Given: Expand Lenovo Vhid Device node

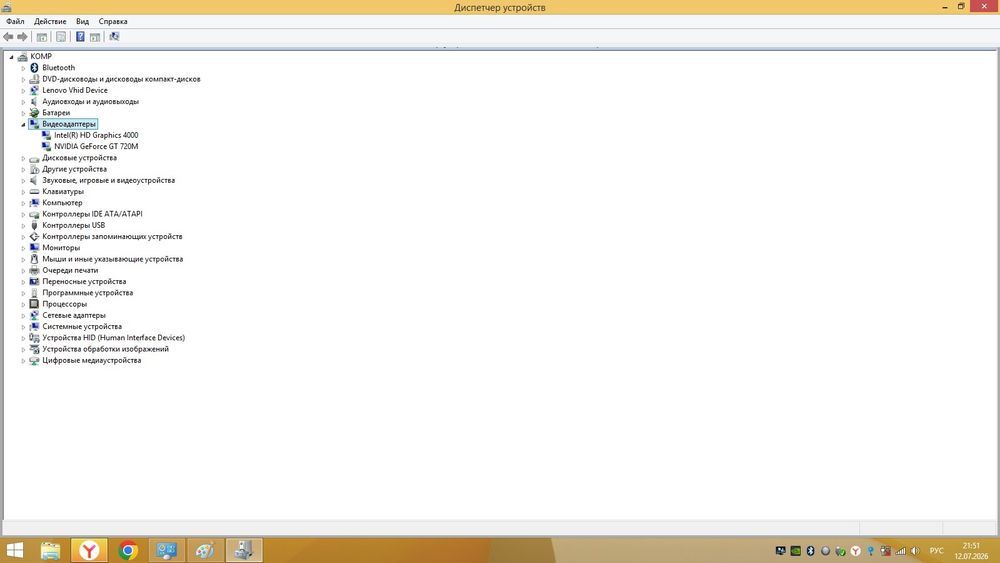Looking at the screenshot, I should tap(24, 91).
